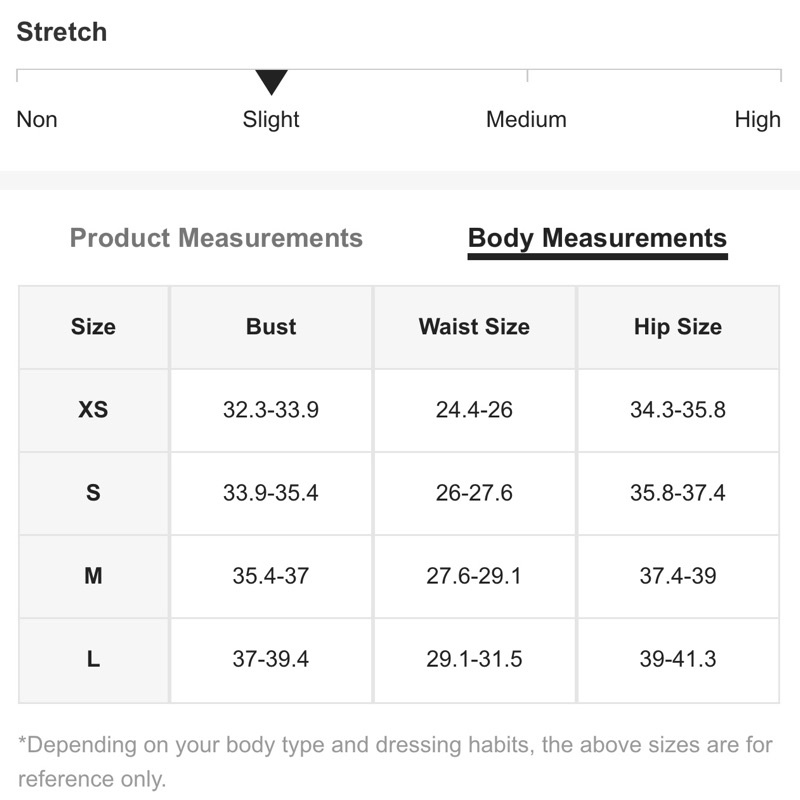Click the XS bust value 32.3-33.9
800x800 pixels.
click(271, 410)
